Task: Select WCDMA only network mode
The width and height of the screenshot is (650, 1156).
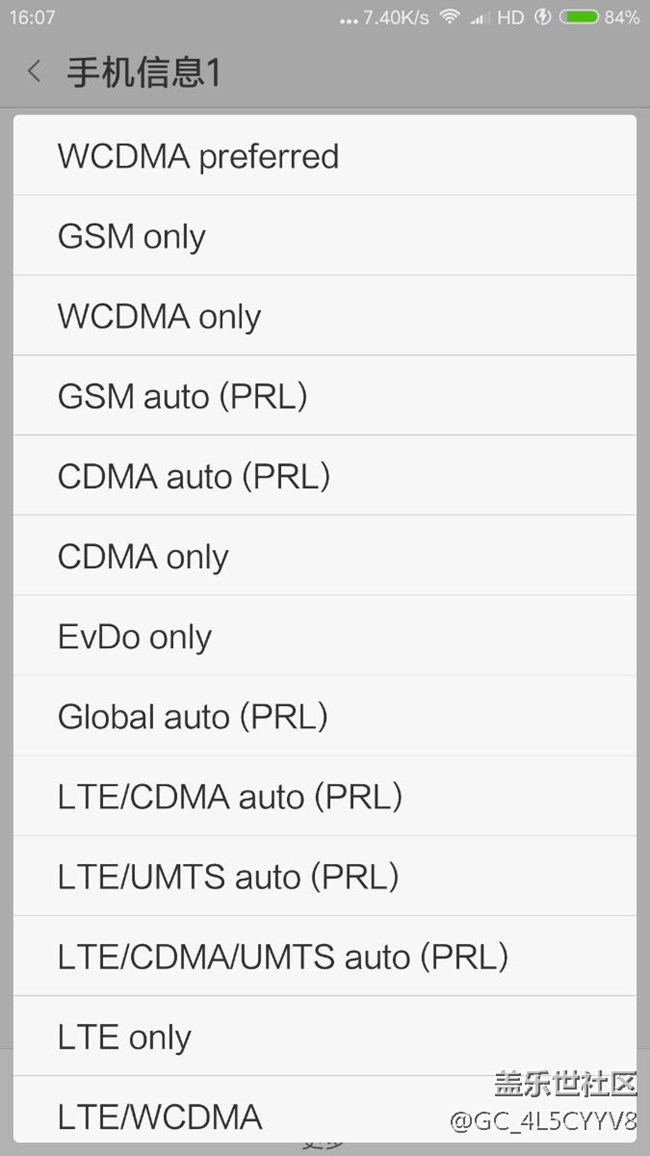Action: point(159,316)
